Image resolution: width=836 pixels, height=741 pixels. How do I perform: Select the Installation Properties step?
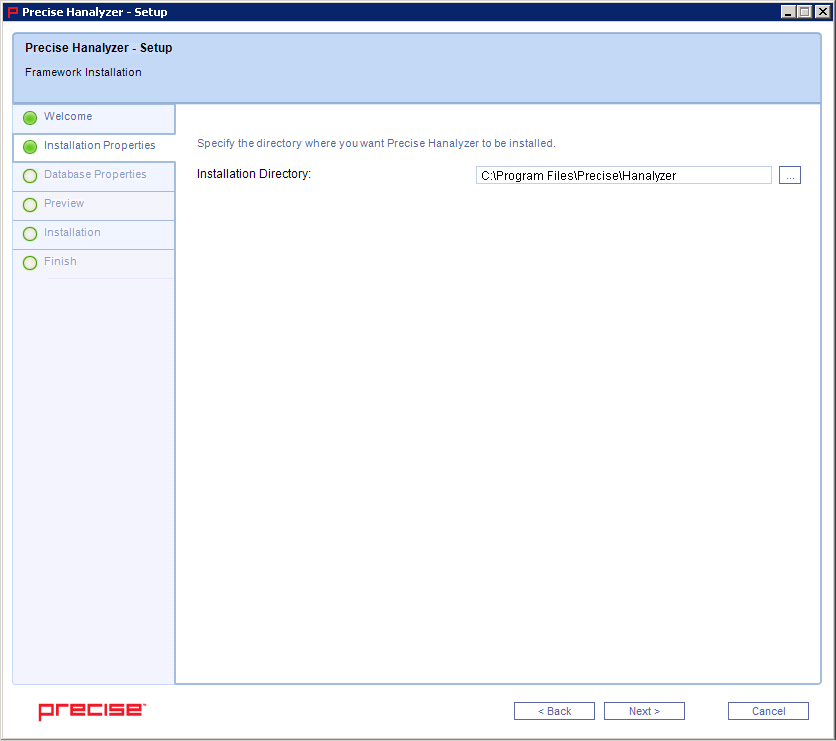point(94,147)
